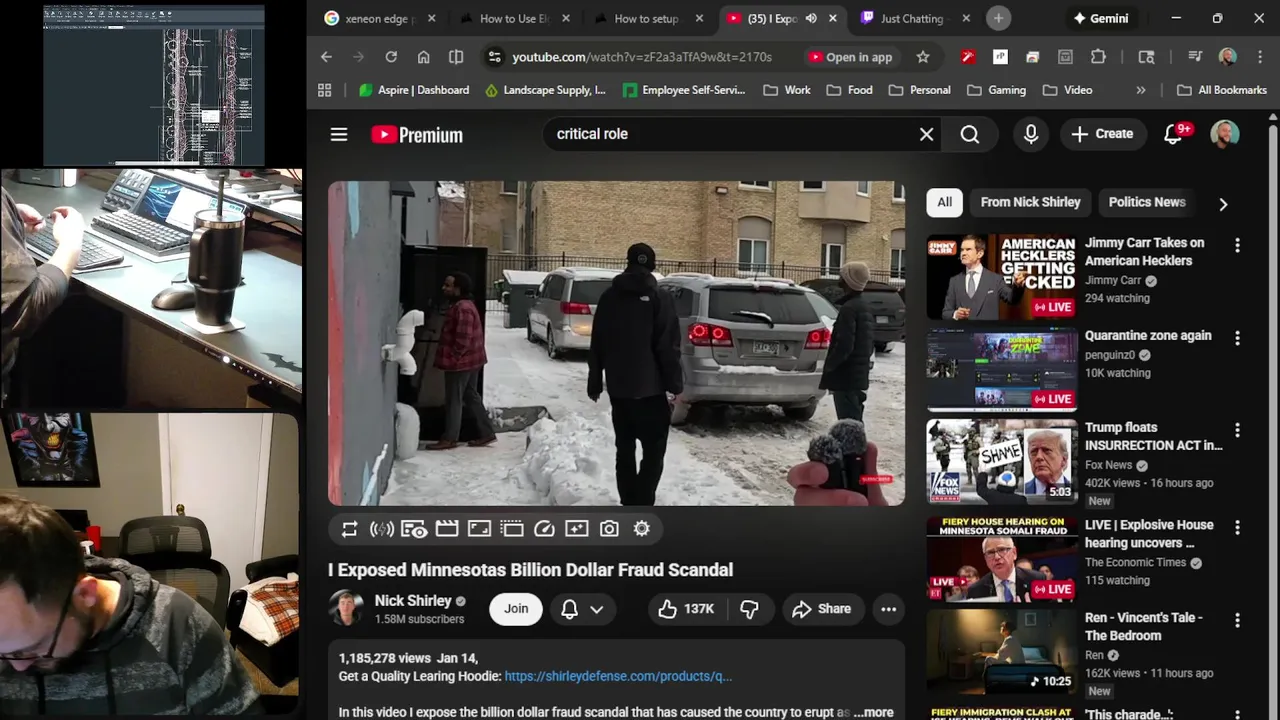The width and height of the screenshot is (1280, 720).
Task: Dislike the video with thumbs down
Action: (x=749, y=609)
